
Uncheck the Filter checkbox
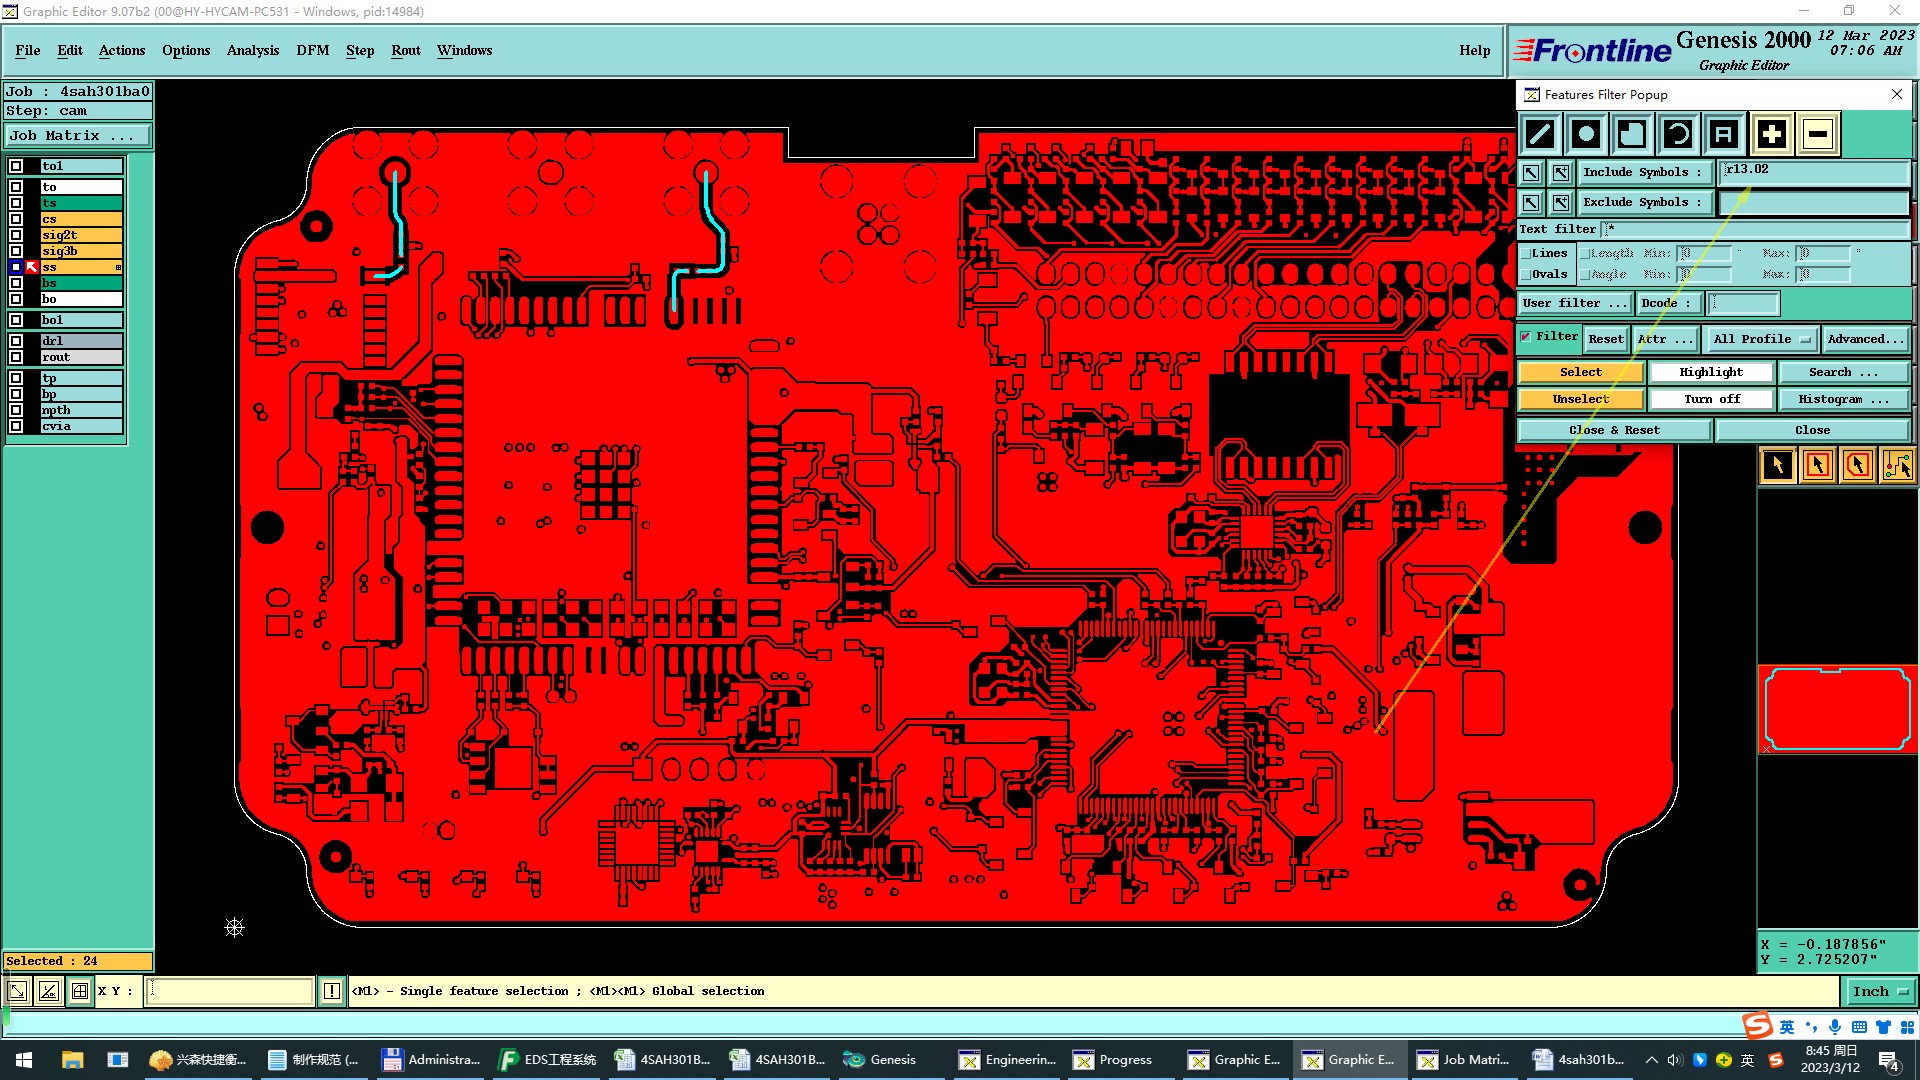(x=1526, y=337)
